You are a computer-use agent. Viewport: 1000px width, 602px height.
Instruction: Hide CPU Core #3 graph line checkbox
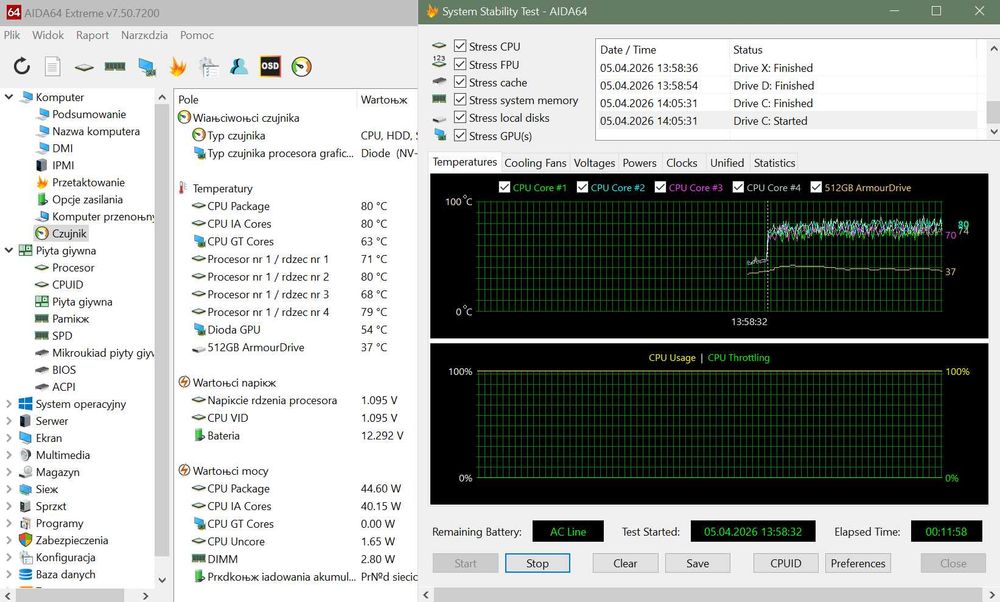661,187
